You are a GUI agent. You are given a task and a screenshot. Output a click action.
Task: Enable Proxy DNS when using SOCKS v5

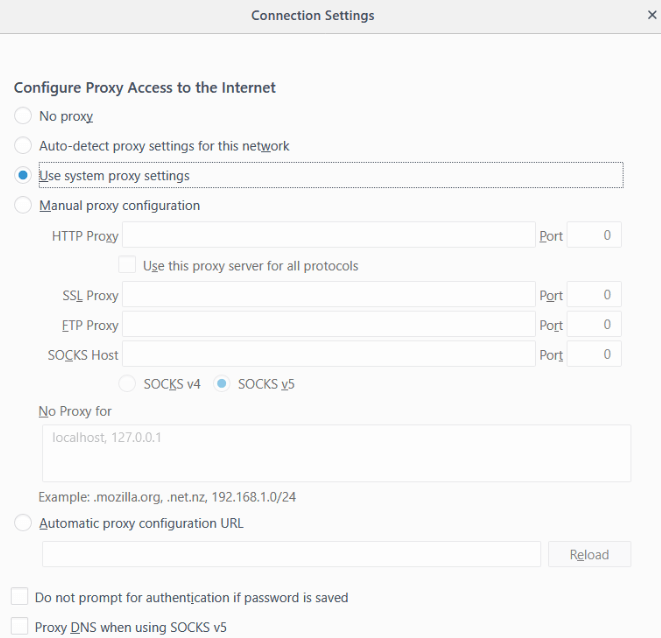(19, 628)
